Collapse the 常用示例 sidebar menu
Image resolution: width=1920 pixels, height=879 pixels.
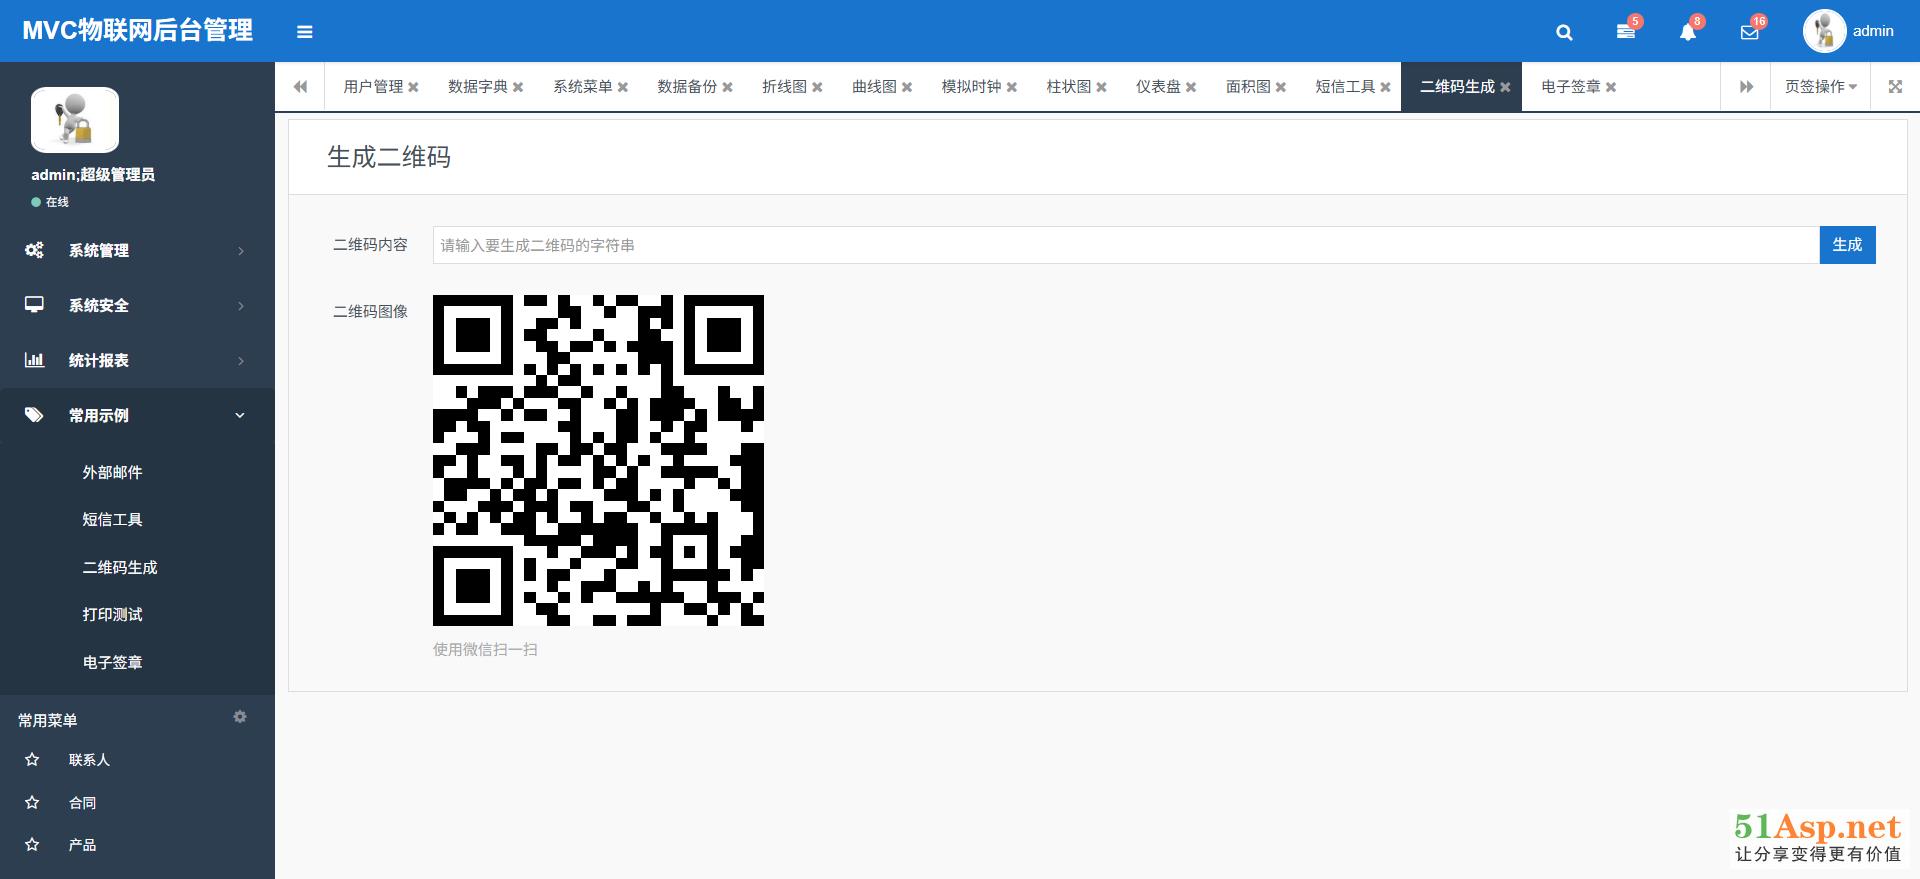click(137, 416)
